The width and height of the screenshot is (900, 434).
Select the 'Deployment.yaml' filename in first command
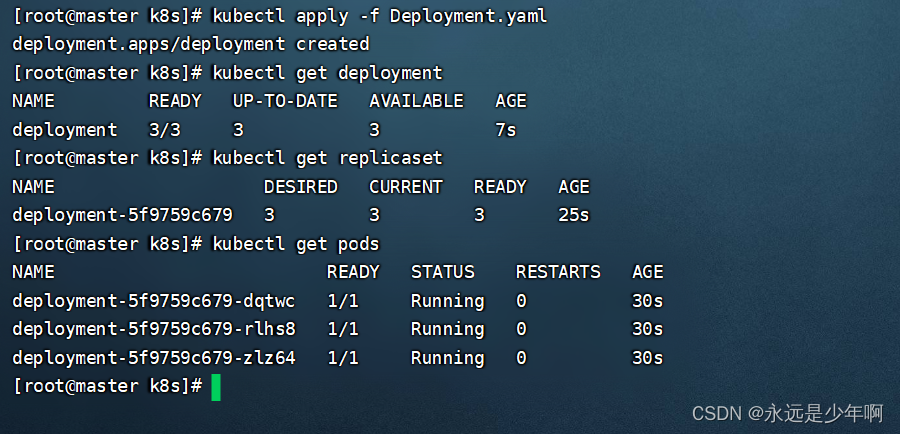(468, 16)
